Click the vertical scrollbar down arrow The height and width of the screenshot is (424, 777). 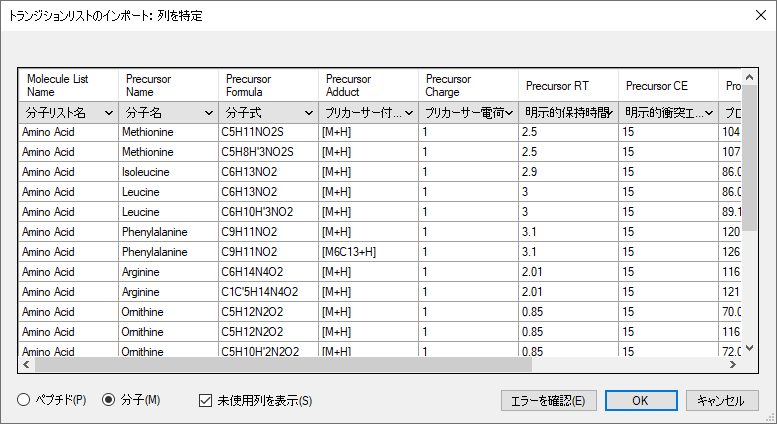tap(749, 348)
